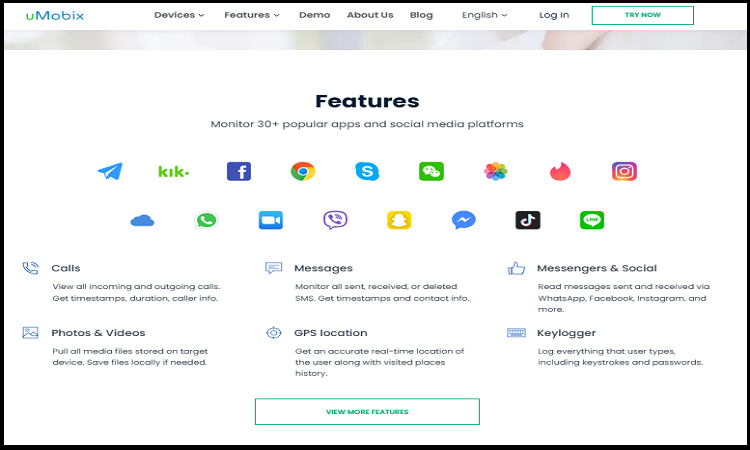750x450 pixels.
Task: Click the uMobix logo
Action: [55, 15]
